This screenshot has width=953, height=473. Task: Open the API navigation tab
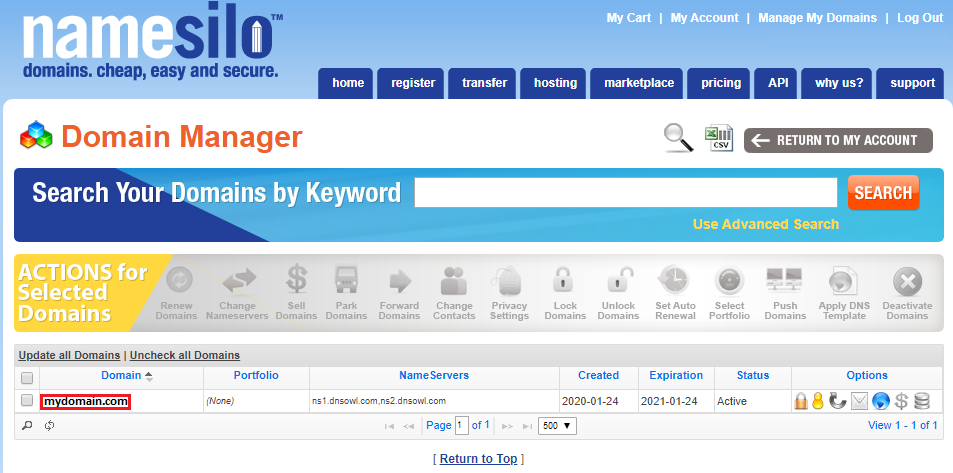776,83
